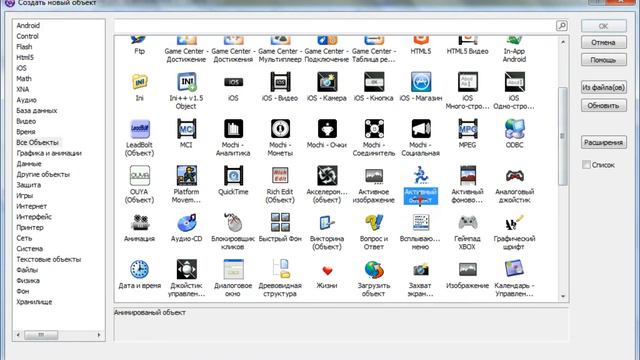Screen dimensions: 640x360
Task: Pick the Загрузить объект globe icon
Action: pyautogui.click(x=374, y=270)
